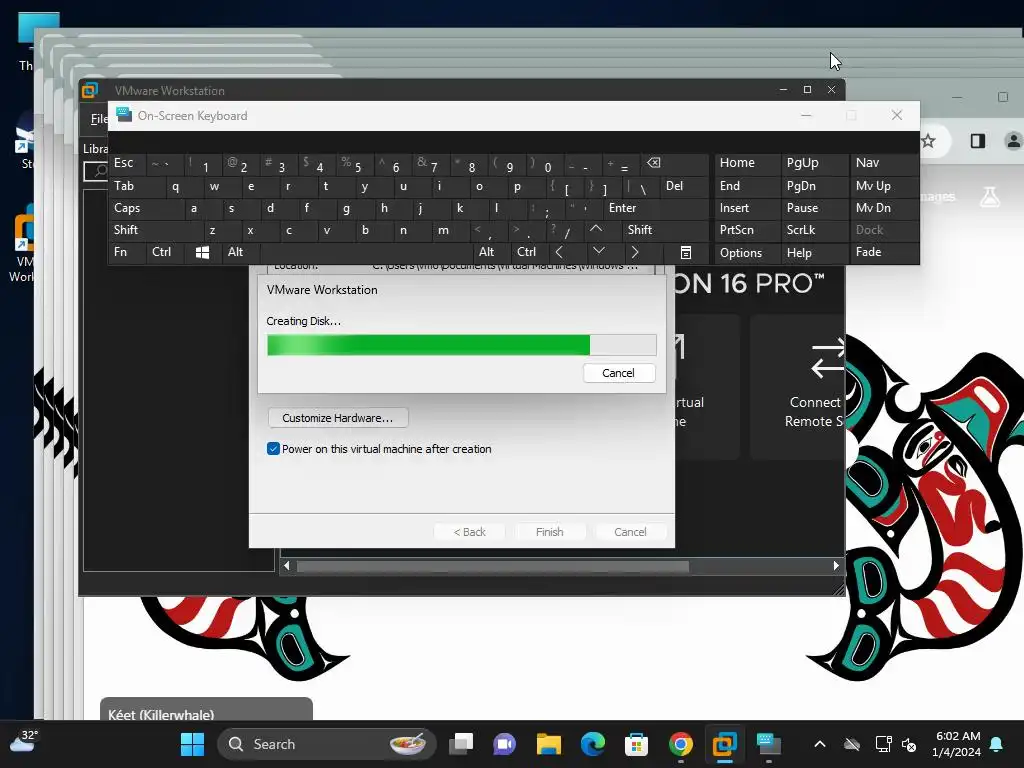This screenshot has width=1024, height=768.
Task: Click the Mv Up key on keyboard
Action: 884,186
